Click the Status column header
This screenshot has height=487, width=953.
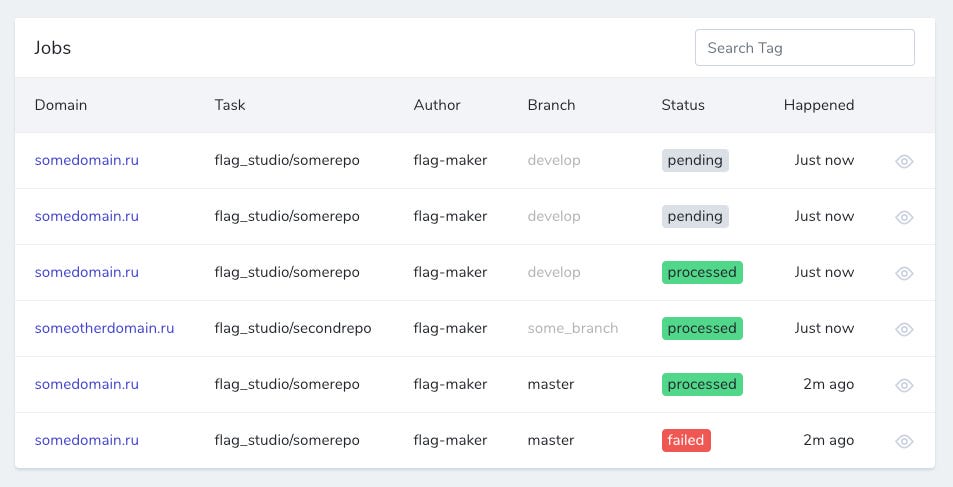(683, 105)
